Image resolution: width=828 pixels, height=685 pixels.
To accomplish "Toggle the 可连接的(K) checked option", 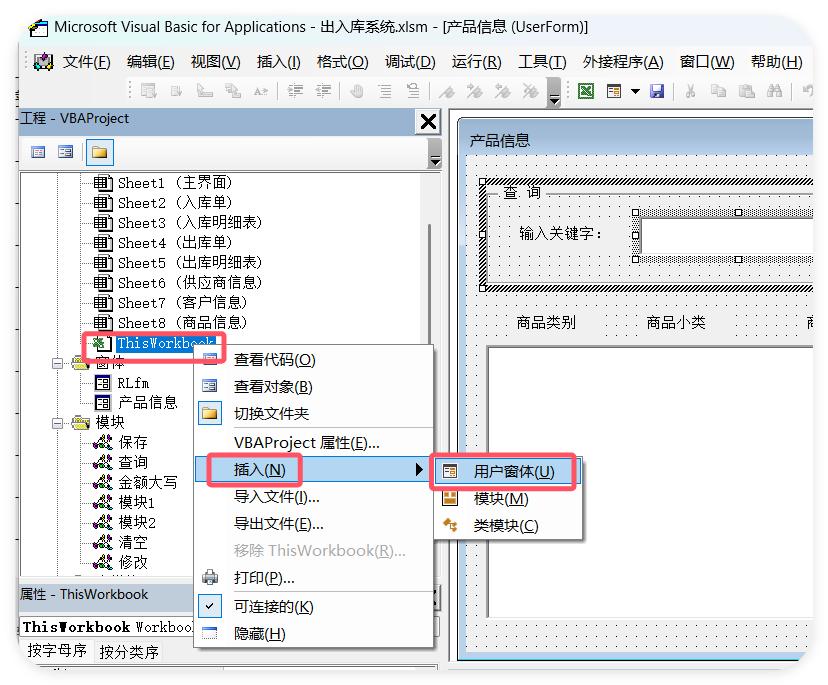I will tap(314, 607).
